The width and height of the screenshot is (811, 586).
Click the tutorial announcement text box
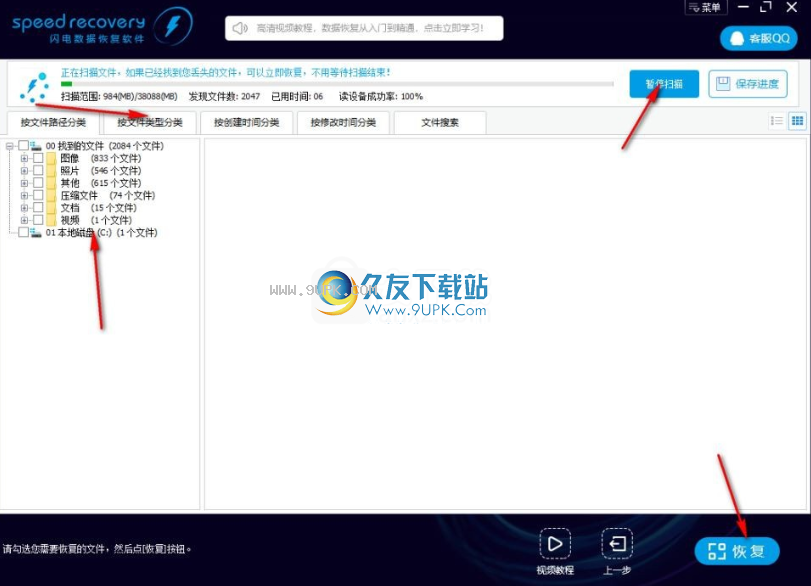[364, 28]
